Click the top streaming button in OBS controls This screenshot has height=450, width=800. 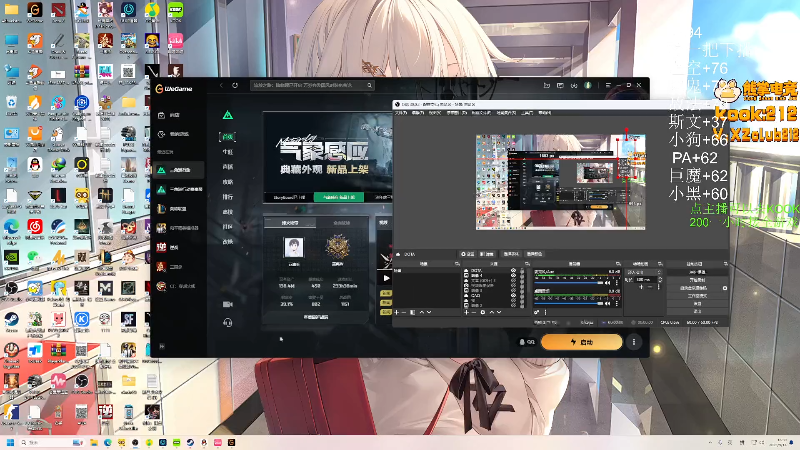697,272
